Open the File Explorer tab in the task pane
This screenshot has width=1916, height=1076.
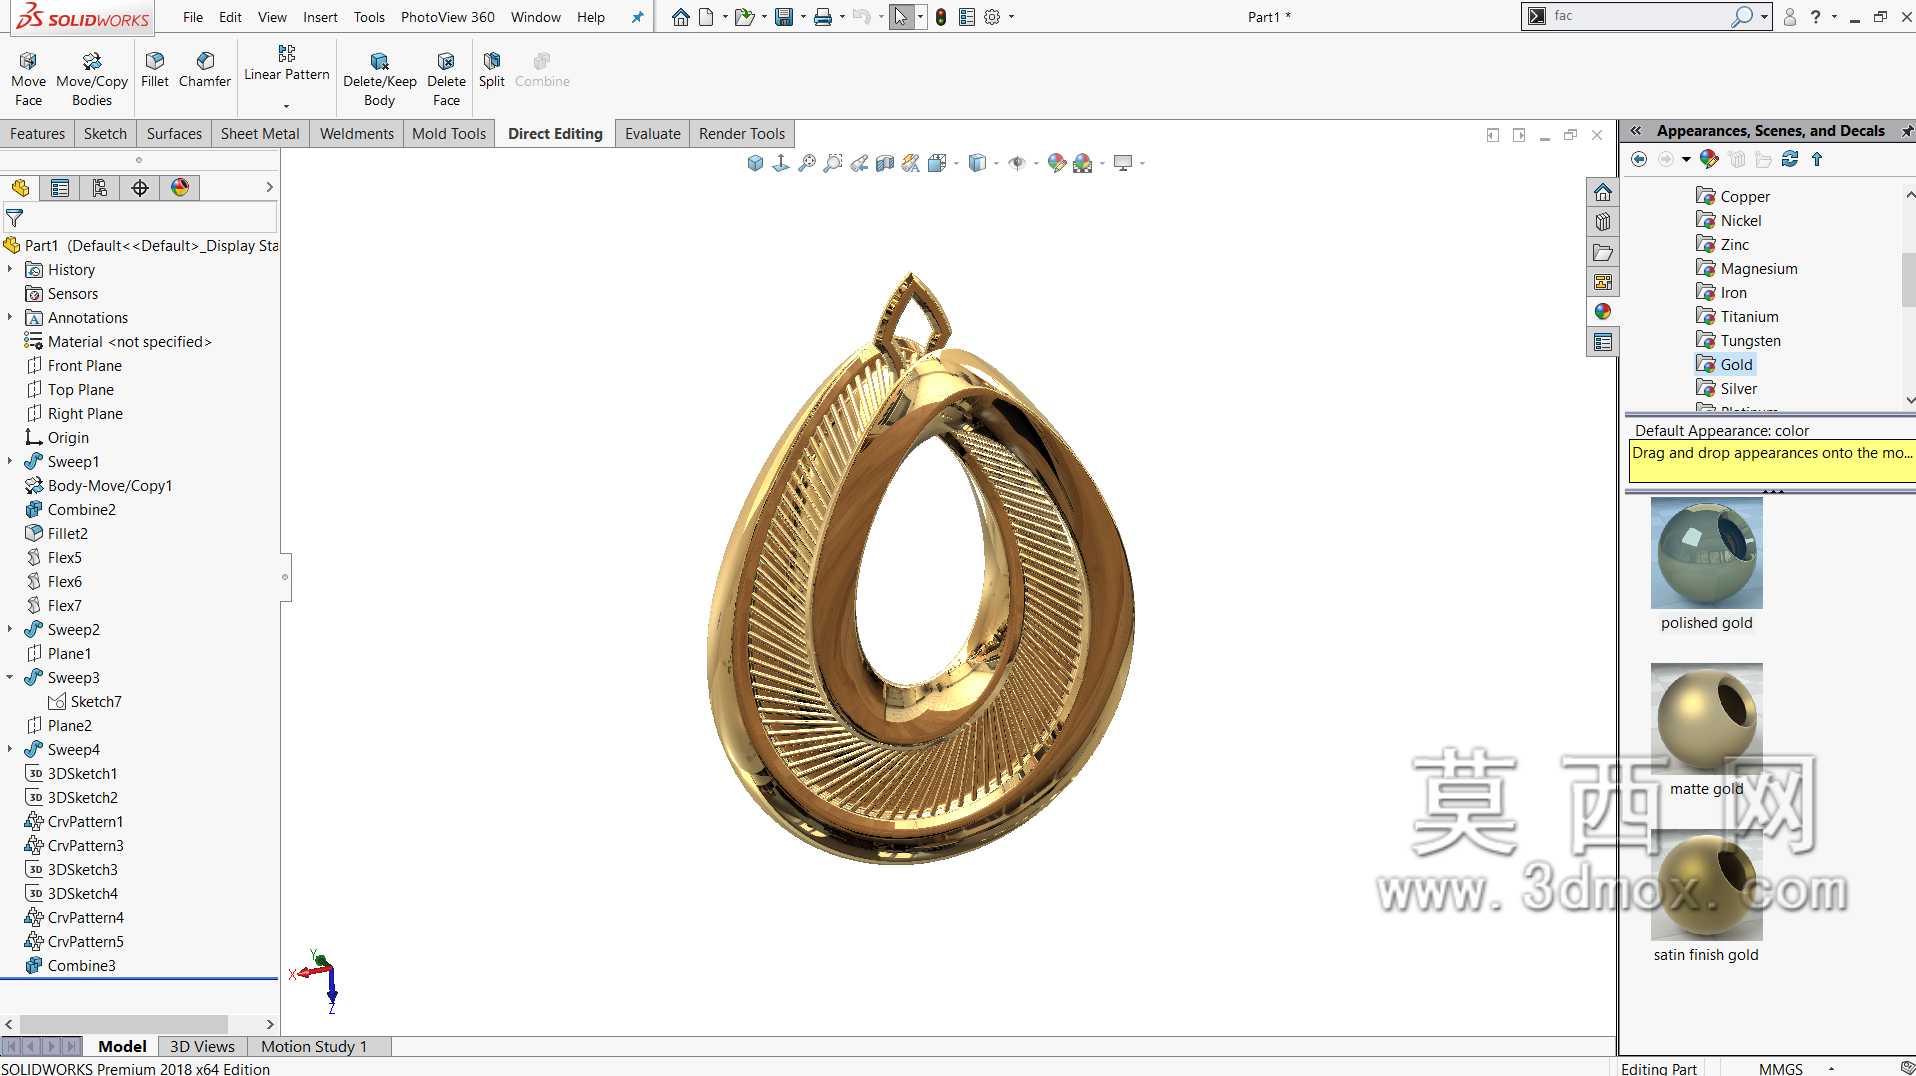click(1603, 252)
